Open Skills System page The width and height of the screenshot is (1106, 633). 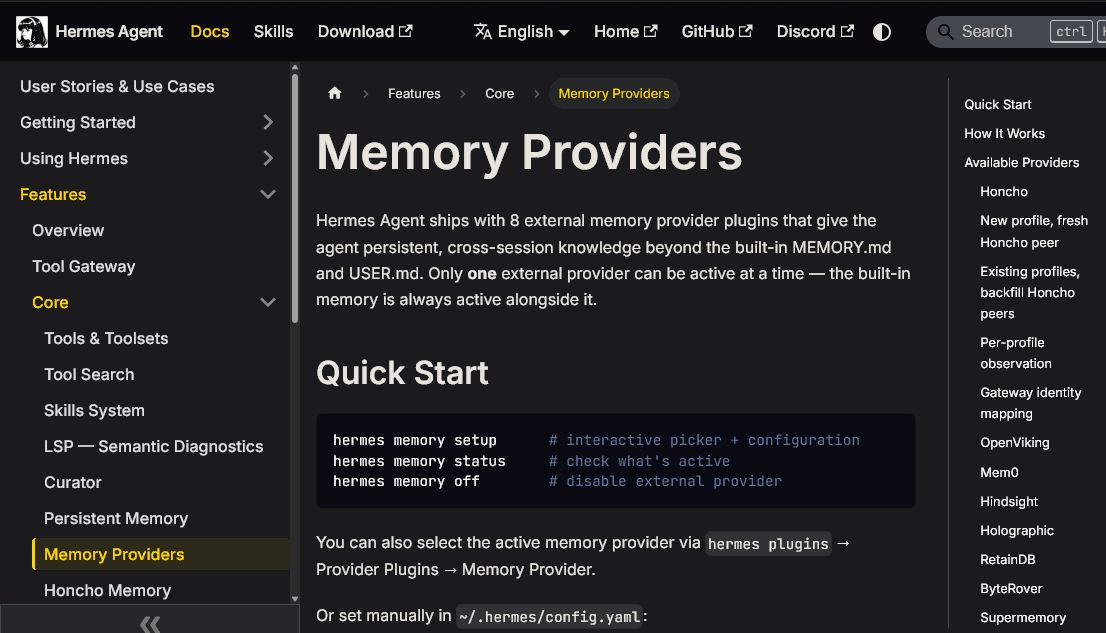click(94, 410)
